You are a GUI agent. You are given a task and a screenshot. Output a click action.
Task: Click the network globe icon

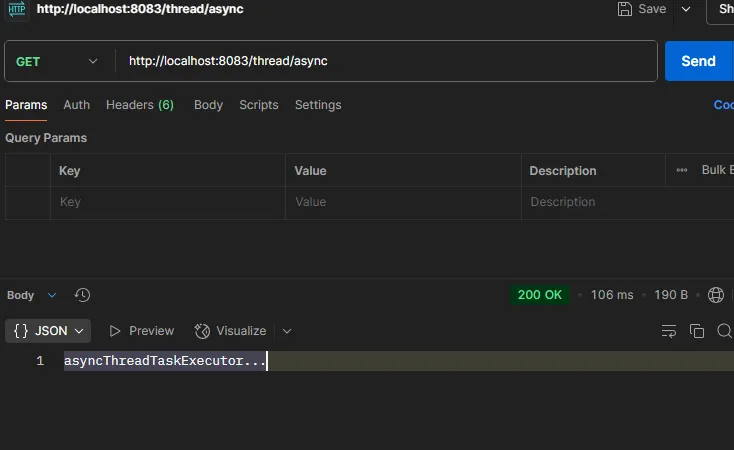(716, 295)
